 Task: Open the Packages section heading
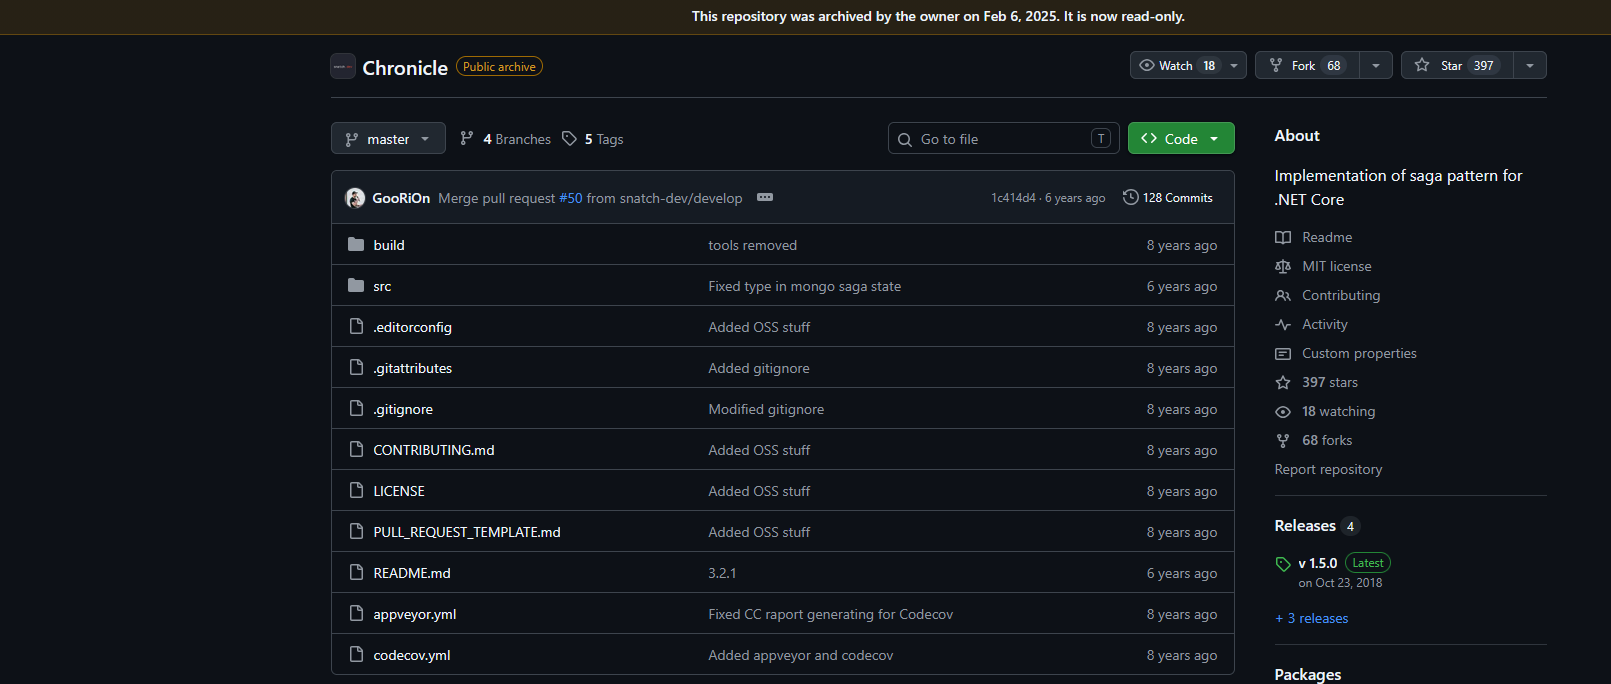1308,674
